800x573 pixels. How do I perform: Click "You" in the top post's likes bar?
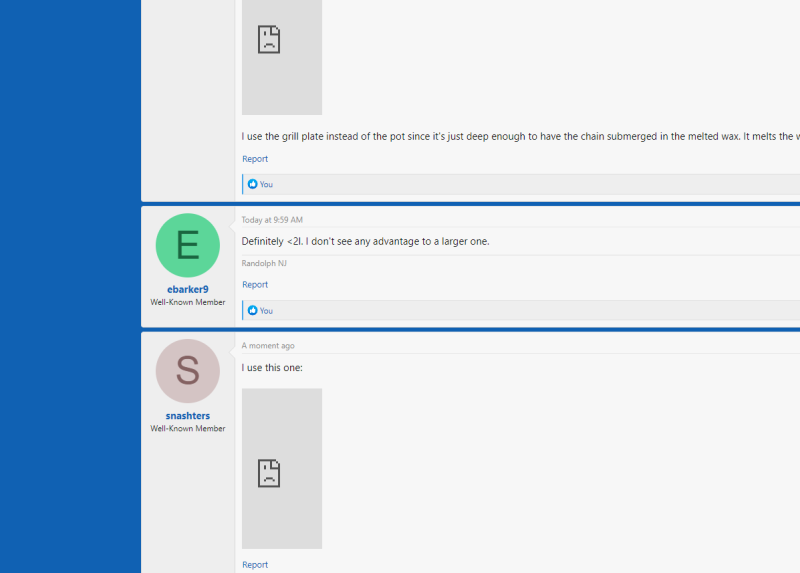(x=266, y=184)
